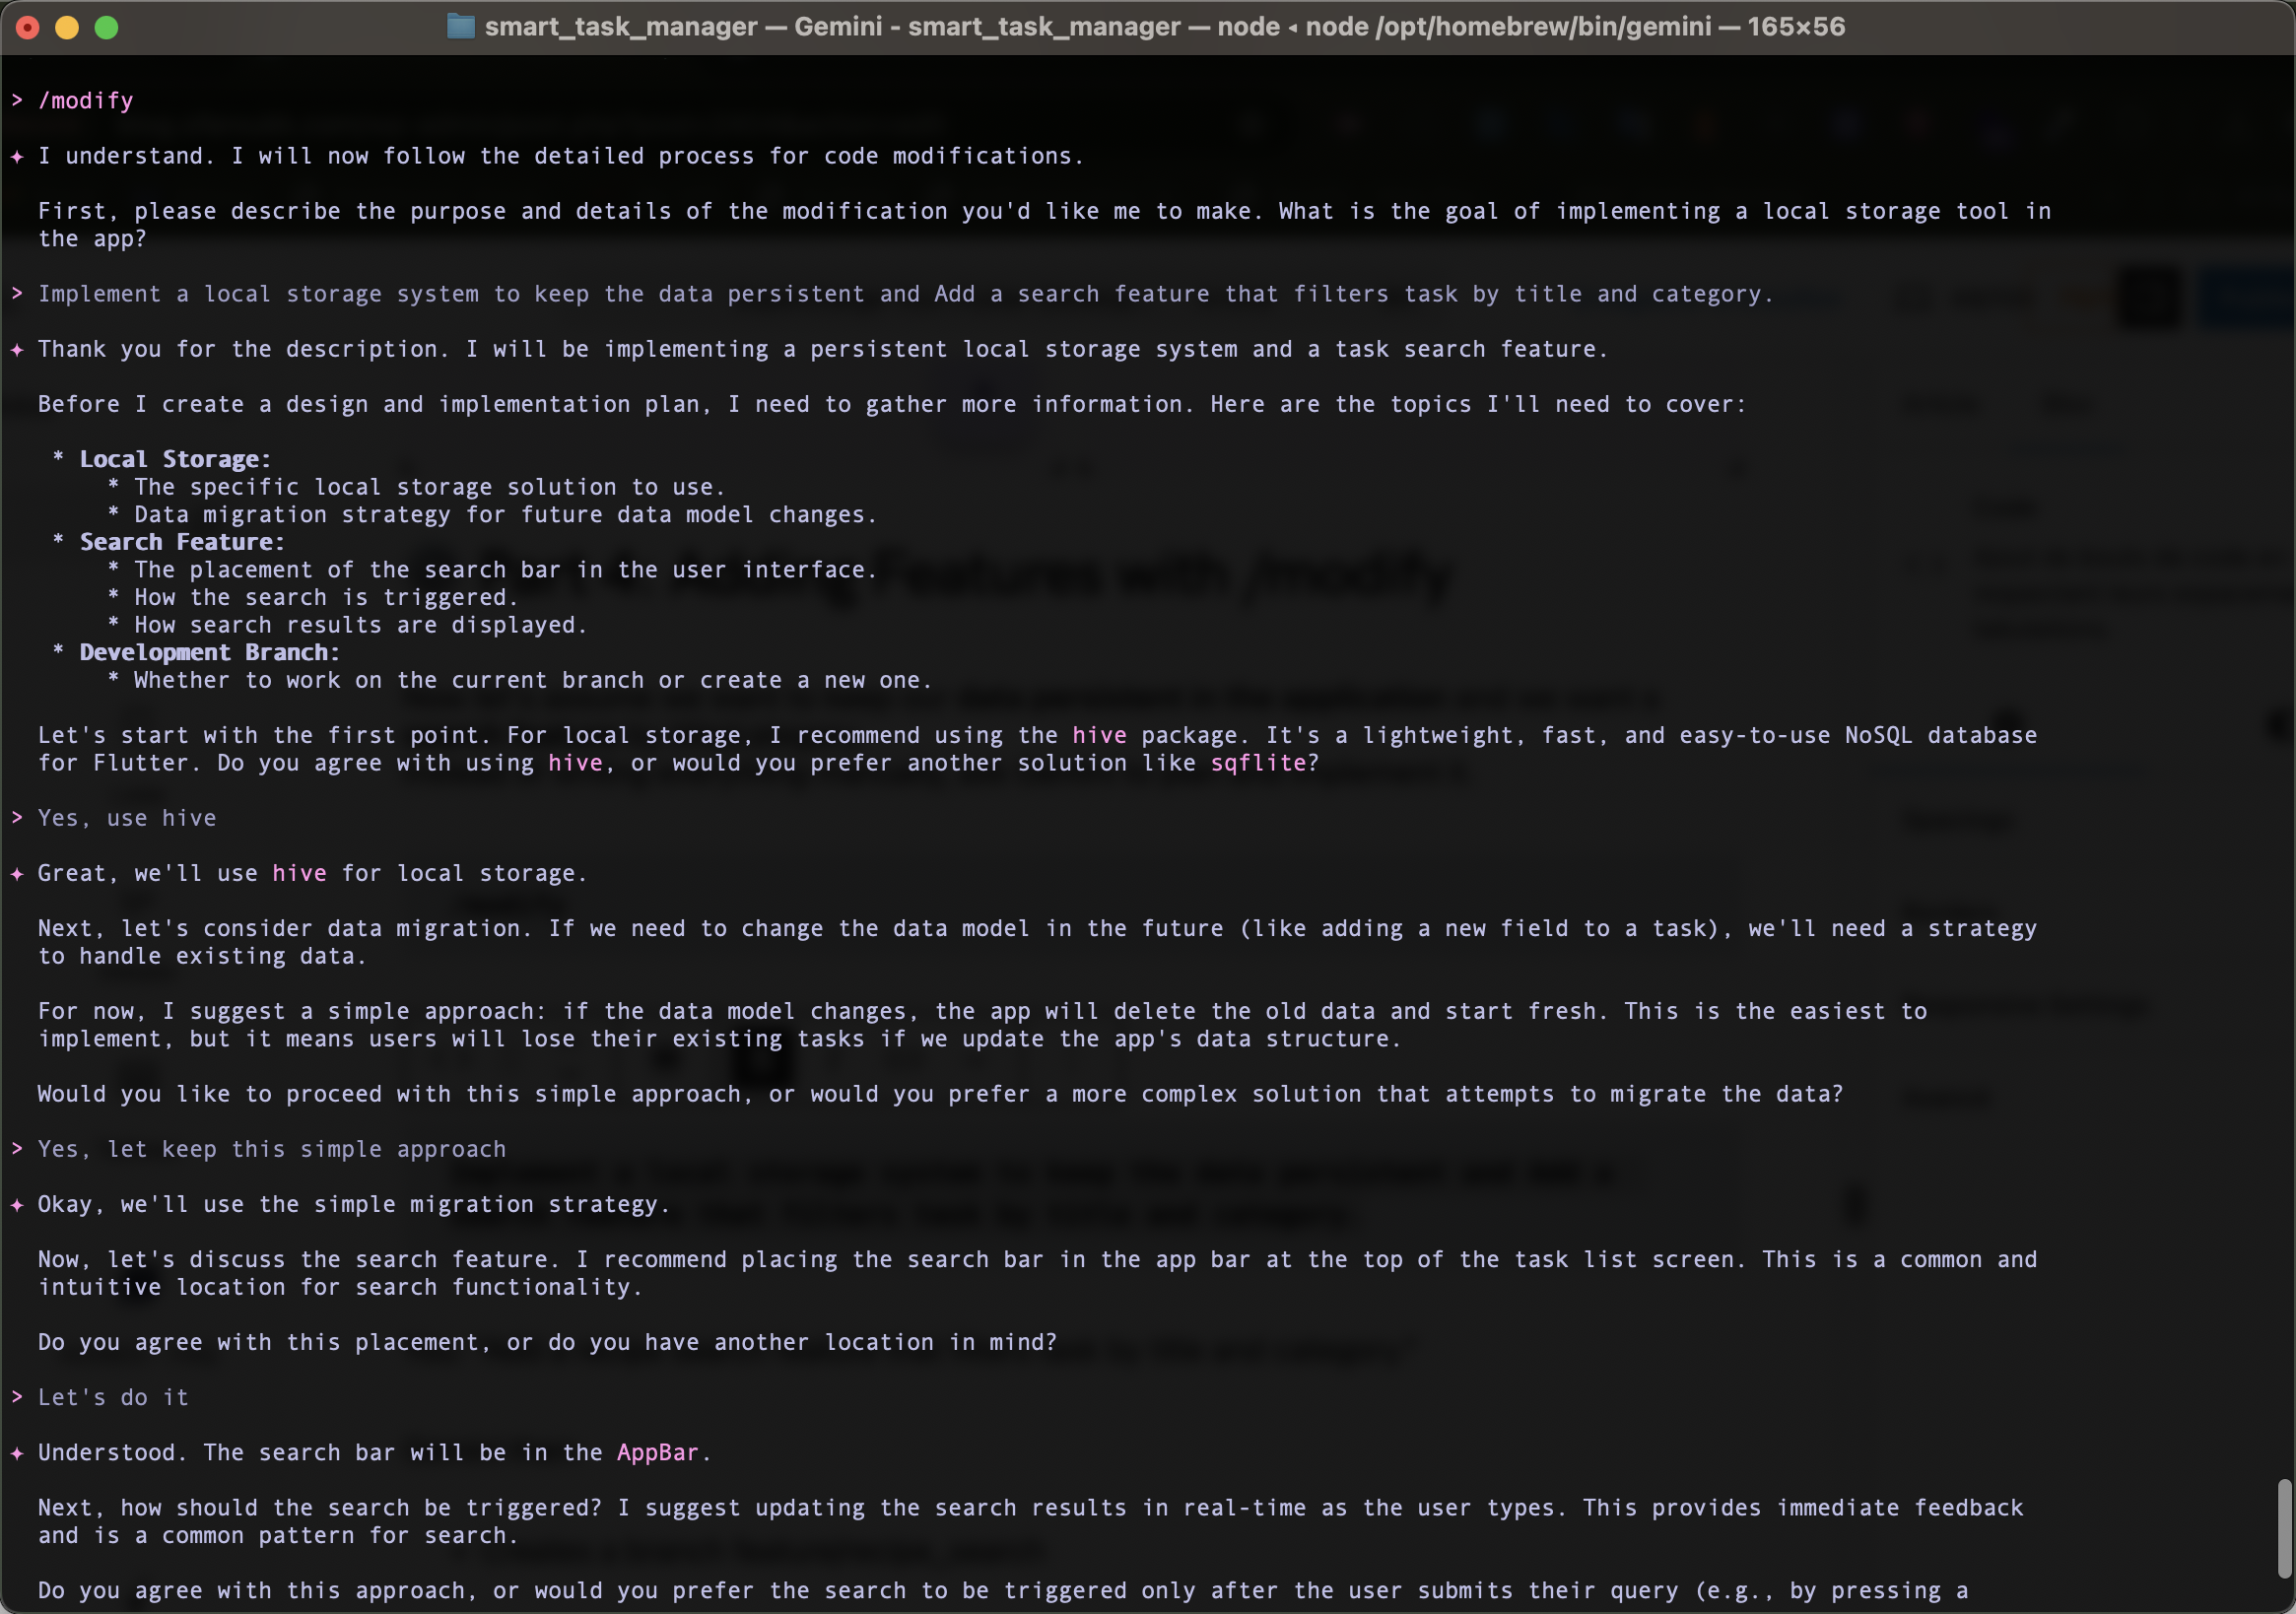Click the prompt arrow before "Let's do it"

[17, 1396]
